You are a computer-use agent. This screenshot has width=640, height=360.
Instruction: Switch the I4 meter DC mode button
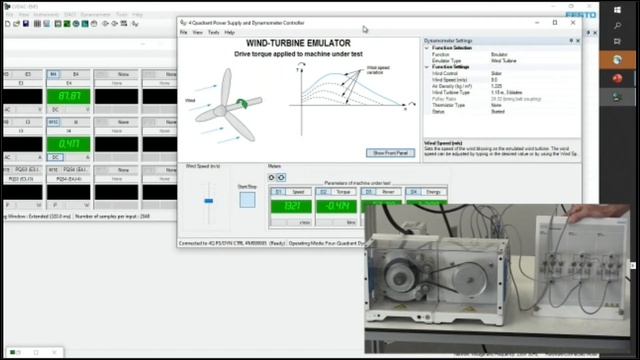pos(56,158)
